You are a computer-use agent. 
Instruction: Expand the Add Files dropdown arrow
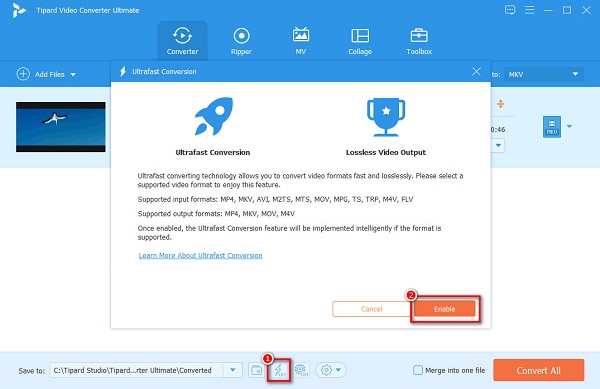(x=73, y=75)
